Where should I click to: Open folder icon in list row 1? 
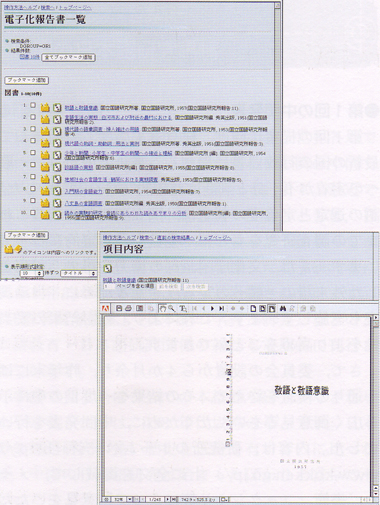(x=45, y=107)
